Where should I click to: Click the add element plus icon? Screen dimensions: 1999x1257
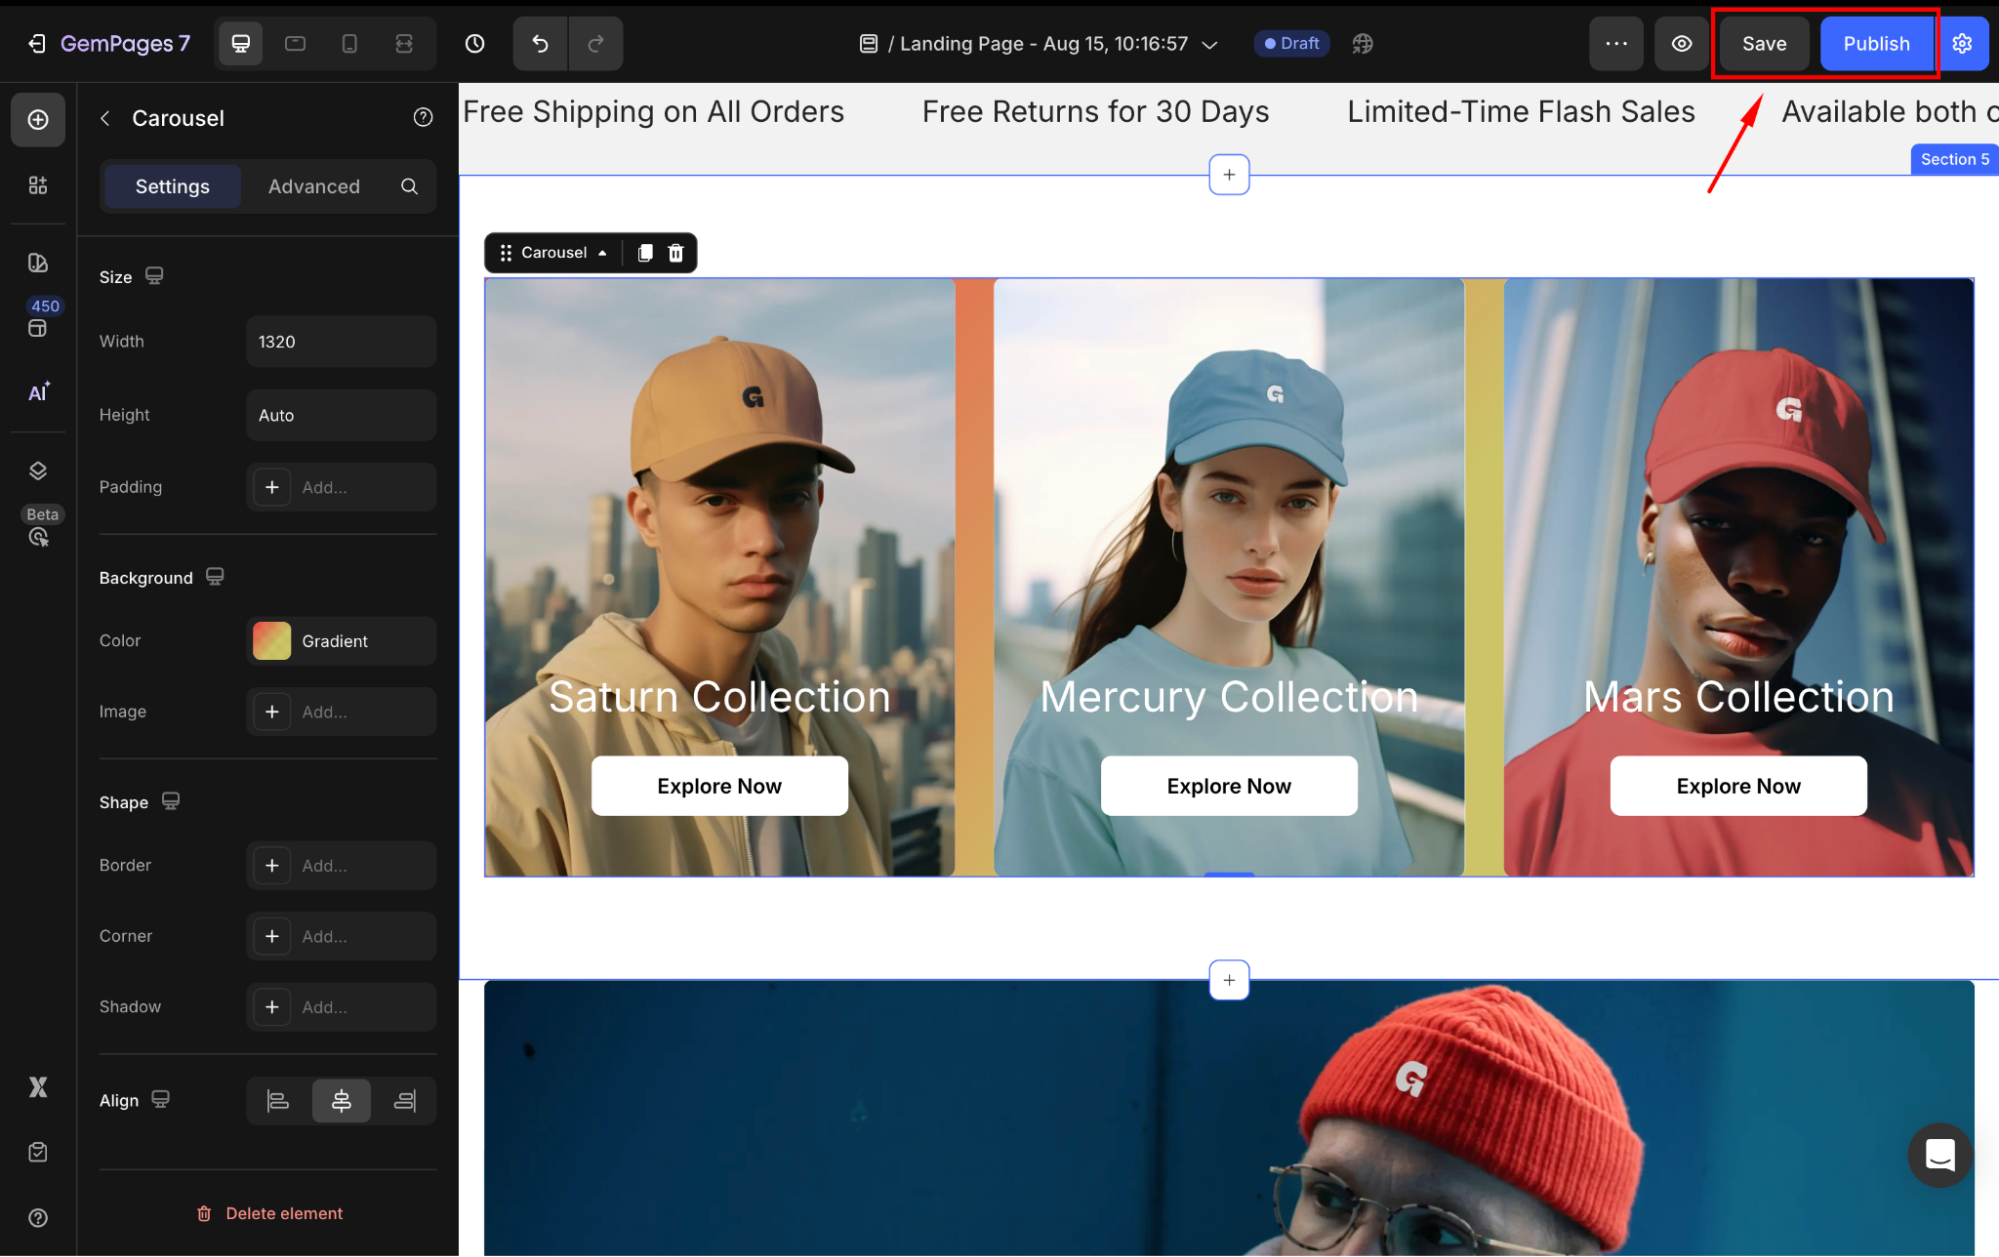click(x=38, y=120)
